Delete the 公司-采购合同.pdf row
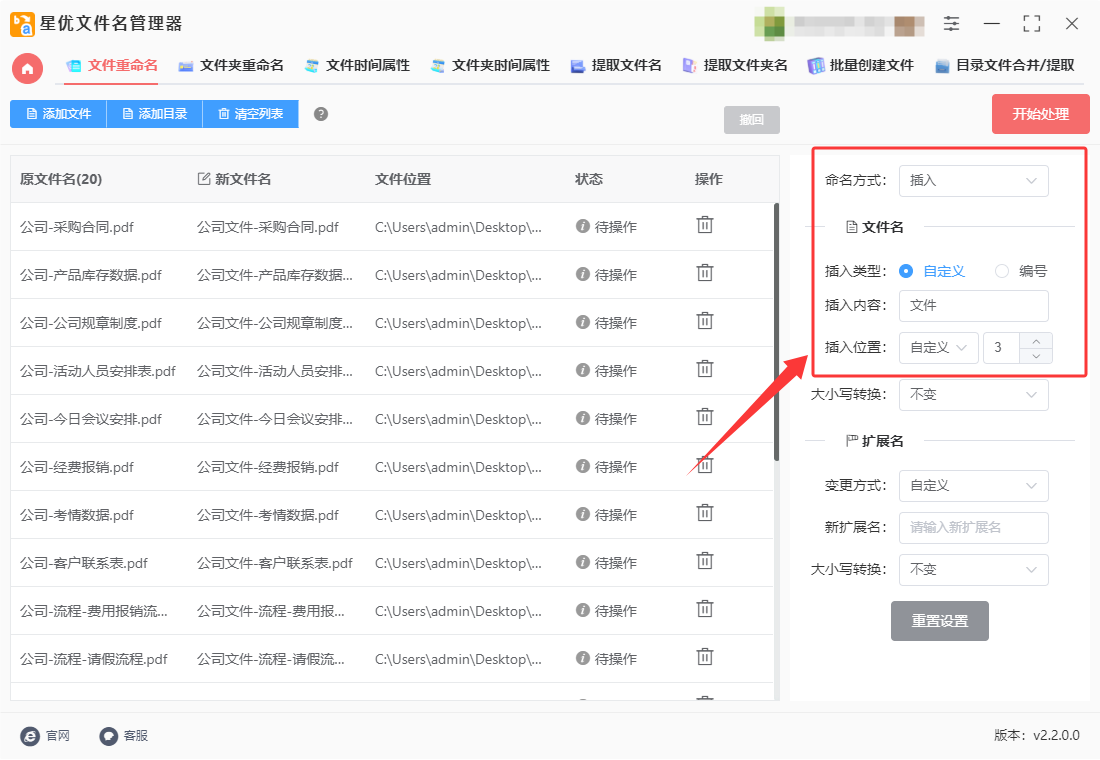The image size is (1100, 760). (x=704, y=225)
